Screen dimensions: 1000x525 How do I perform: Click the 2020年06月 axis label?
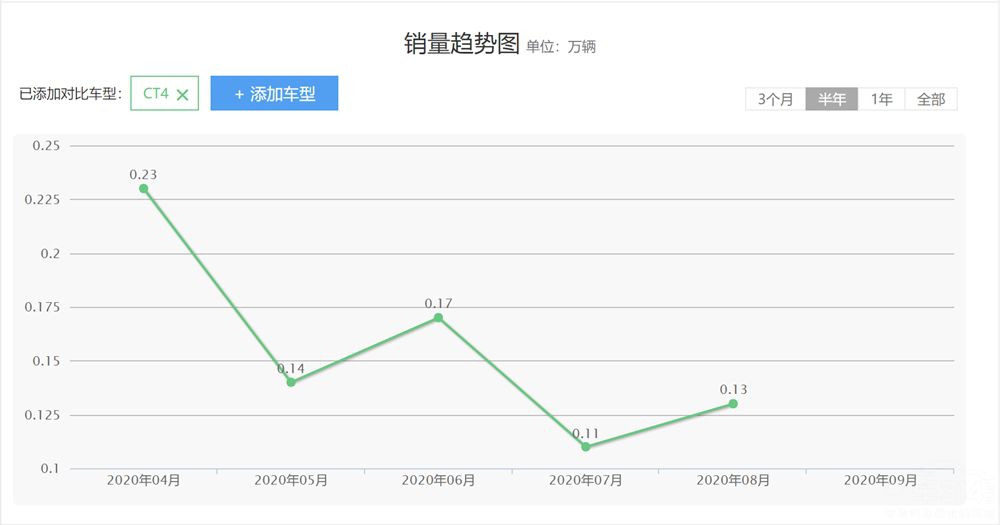point(438,480)
